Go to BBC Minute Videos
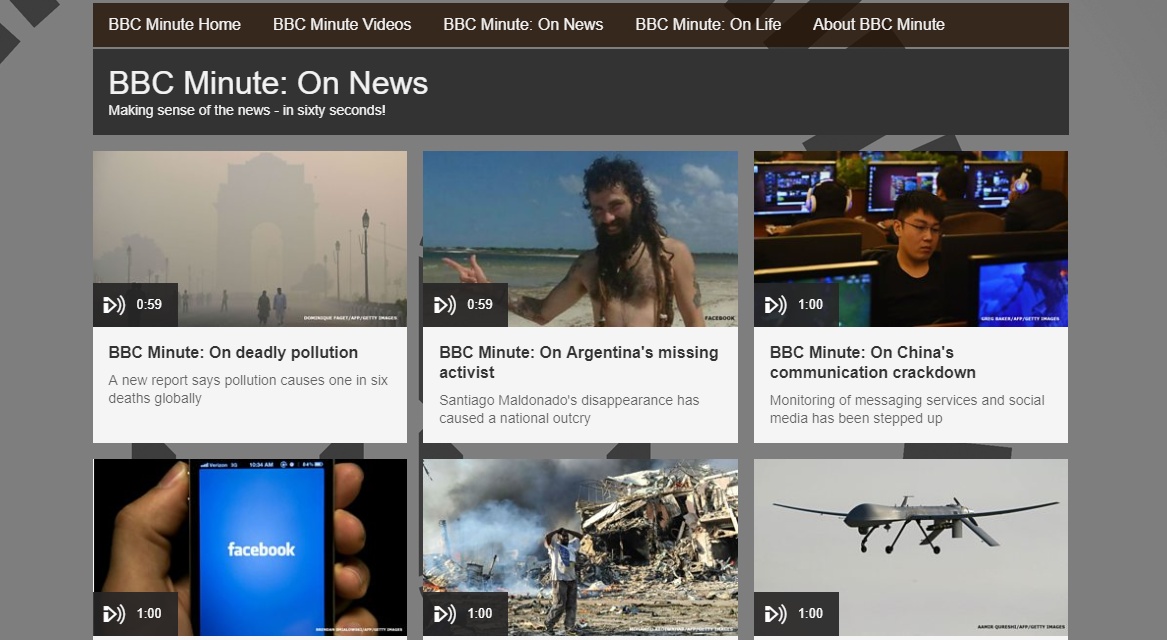Image resolution: width=1167 pixels, height=640 pixels. pyautogui.click(x=342, y=25)
